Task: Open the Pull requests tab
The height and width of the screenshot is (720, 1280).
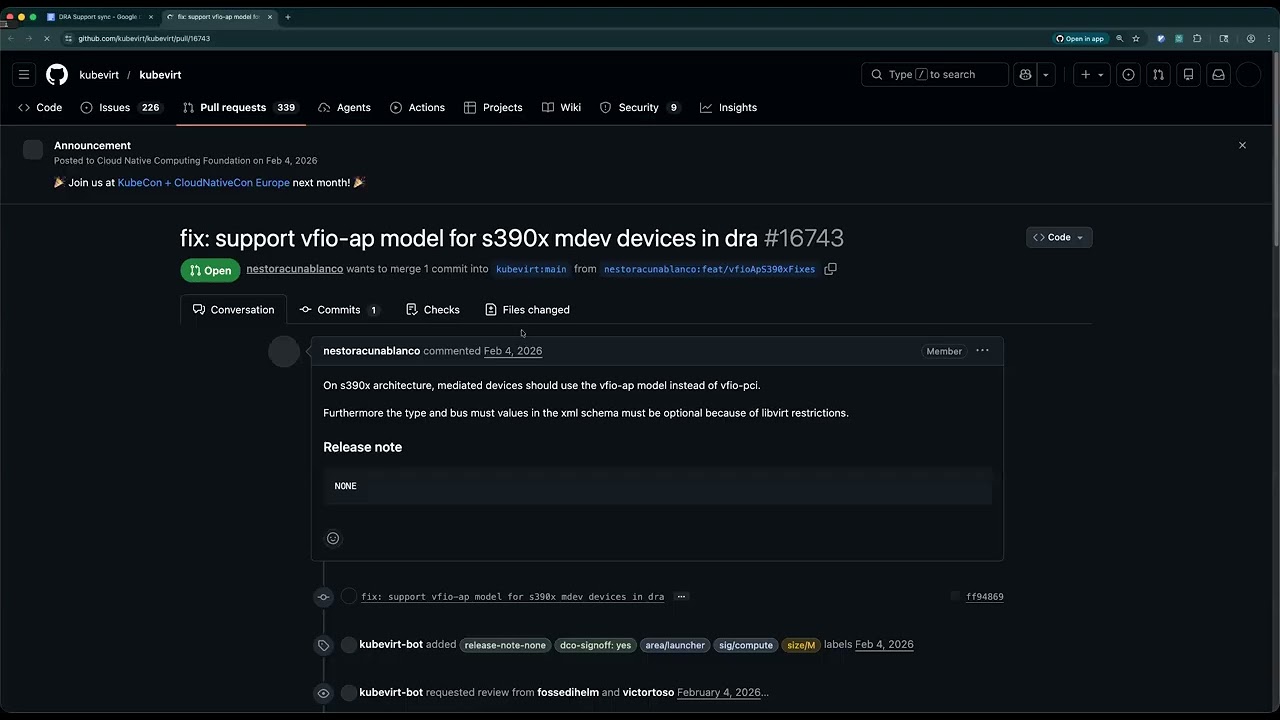Action: [240, 108]
